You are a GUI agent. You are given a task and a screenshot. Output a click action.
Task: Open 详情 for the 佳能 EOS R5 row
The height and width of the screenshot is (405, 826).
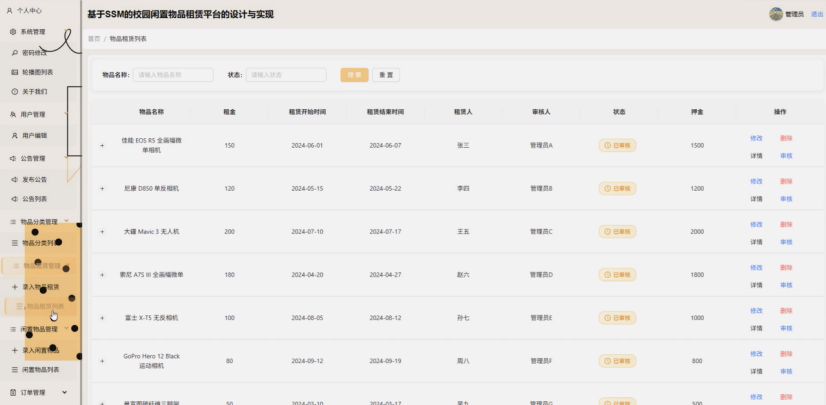tap(756, 156)
